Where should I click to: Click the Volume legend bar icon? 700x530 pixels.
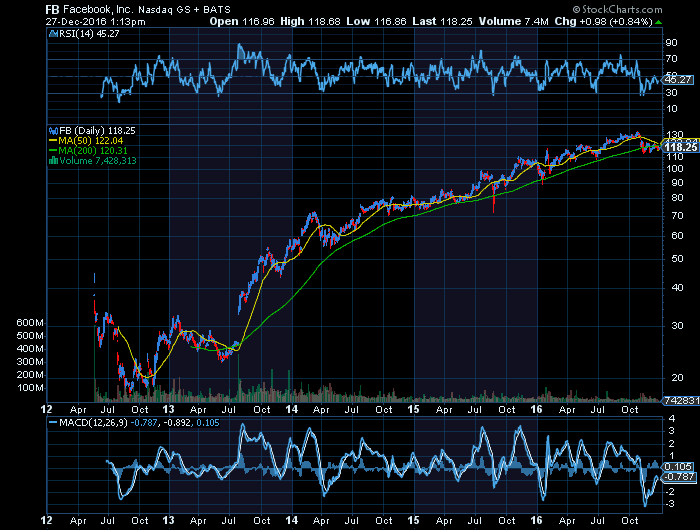tap(53, 161)
